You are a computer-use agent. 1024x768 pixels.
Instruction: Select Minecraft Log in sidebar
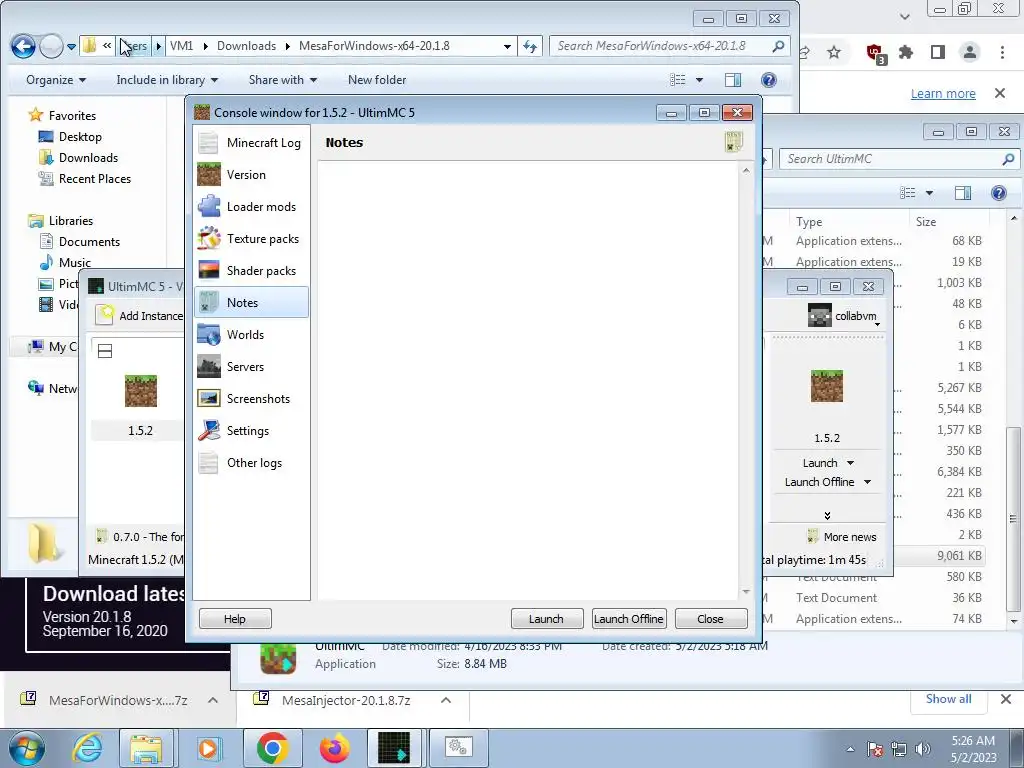[251, 142]
